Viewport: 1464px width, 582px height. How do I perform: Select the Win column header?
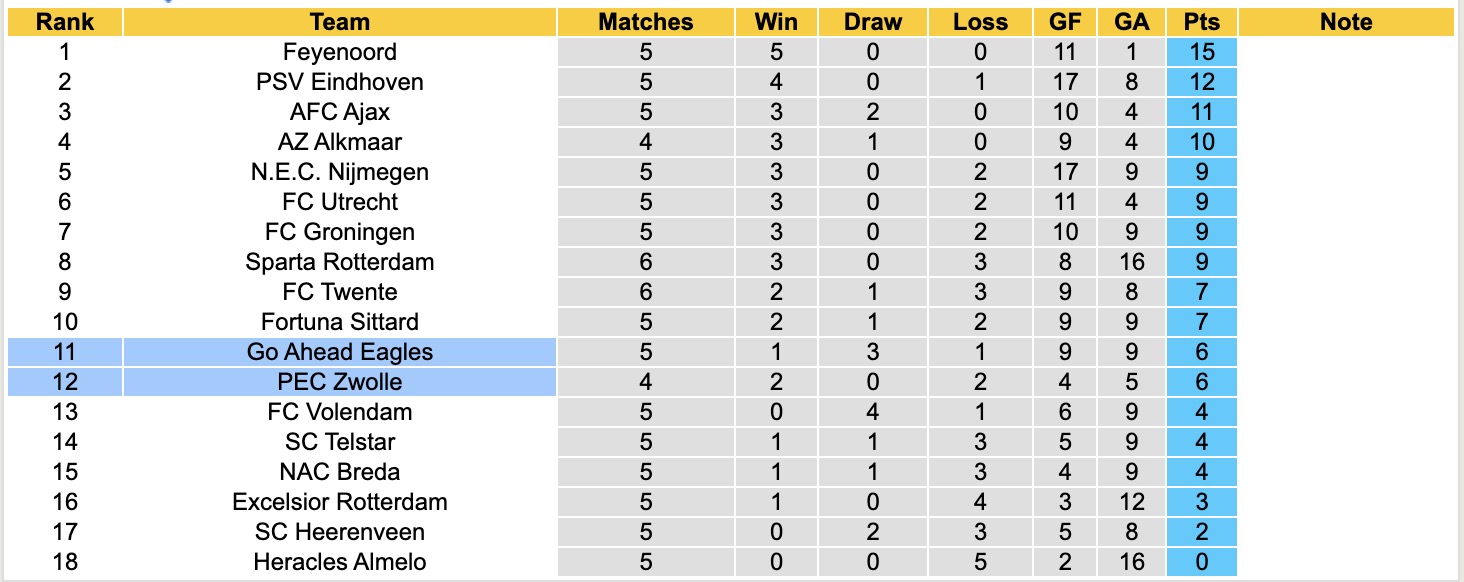[x=778, y=22]
